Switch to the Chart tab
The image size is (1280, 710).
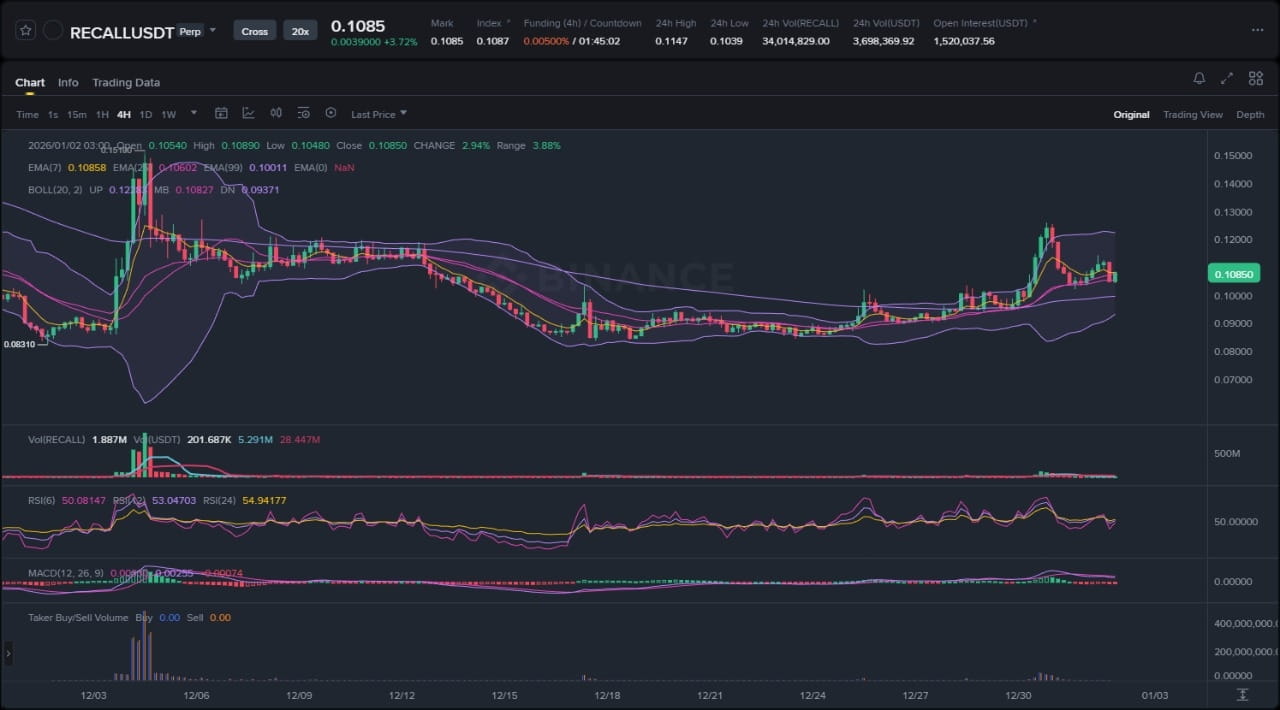tap(30, 82)
